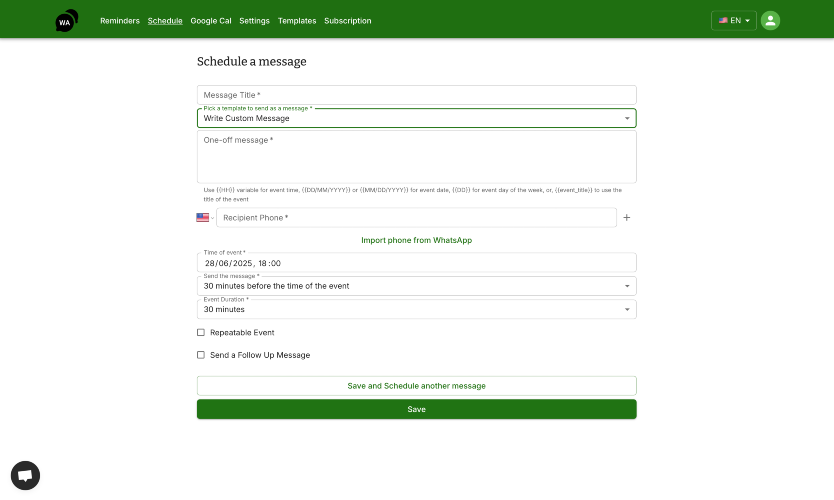Click the Time of event field
Image resolution: width=834 pixels, height=500 pixels.
tap(416, 263)
